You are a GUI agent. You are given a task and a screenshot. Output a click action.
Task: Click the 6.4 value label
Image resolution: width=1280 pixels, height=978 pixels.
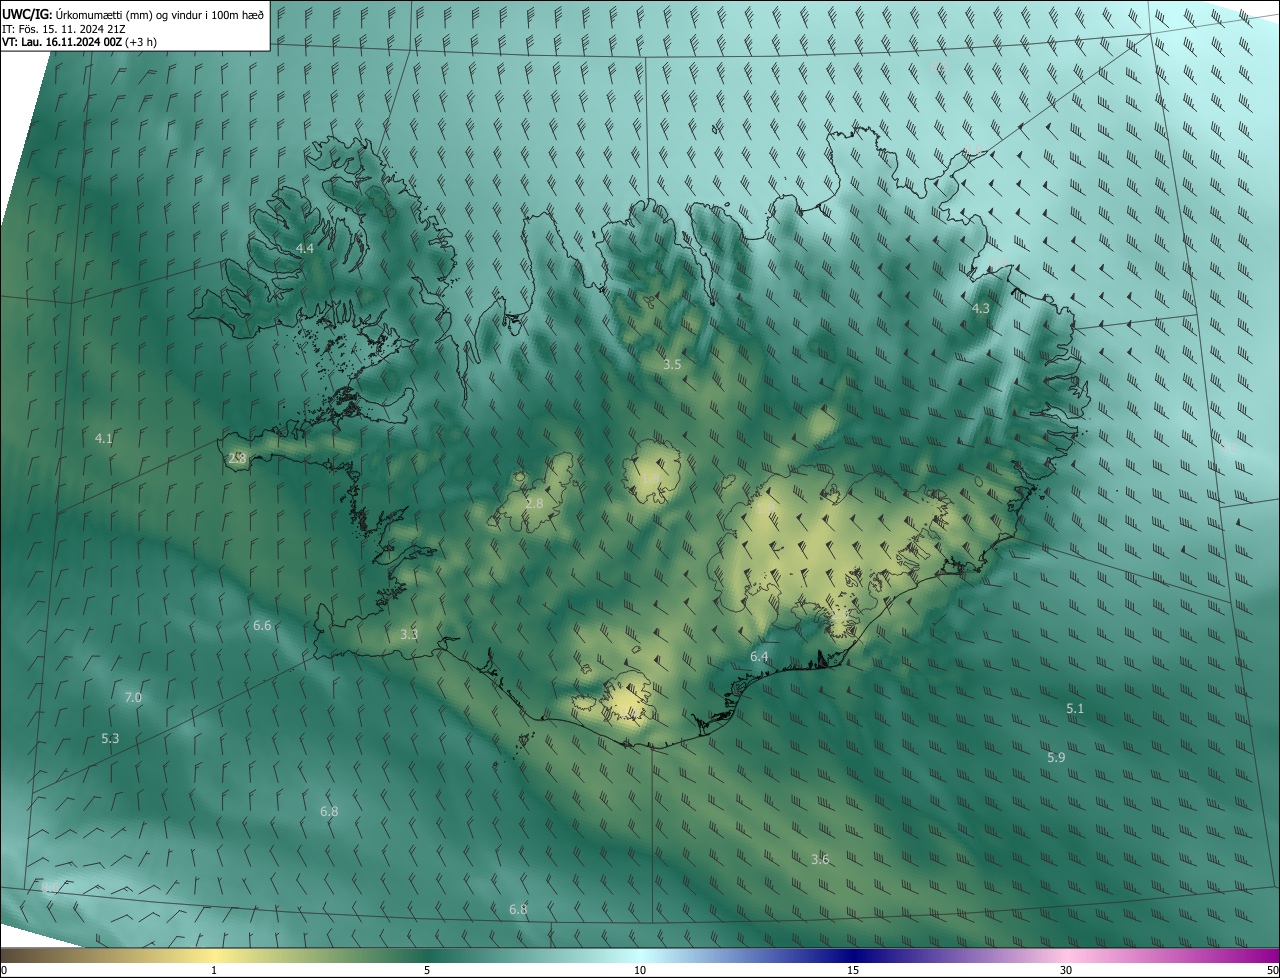(760, 656)
